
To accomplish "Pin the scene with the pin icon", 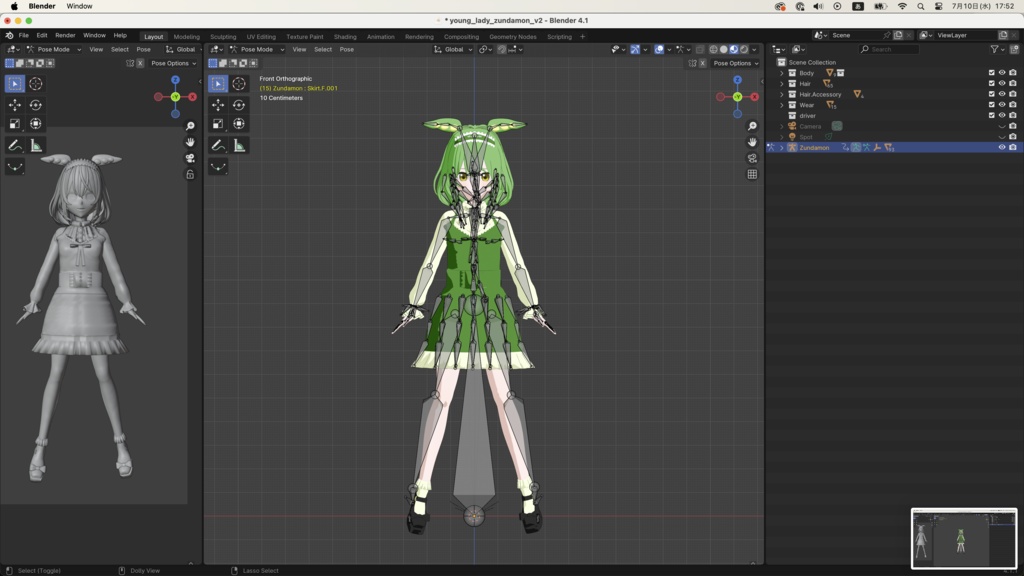I will coord(886,35).
